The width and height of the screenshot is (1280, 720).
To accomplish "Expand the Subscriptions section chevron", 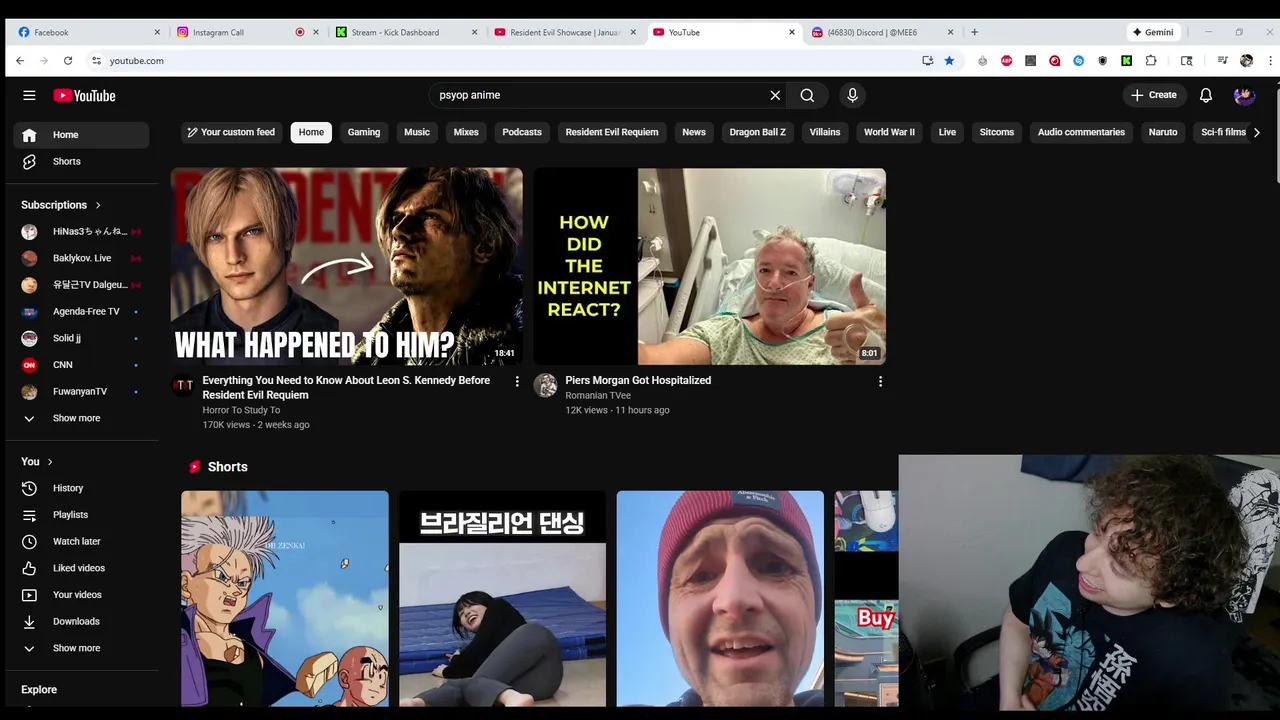I will (x=98, y=205).
